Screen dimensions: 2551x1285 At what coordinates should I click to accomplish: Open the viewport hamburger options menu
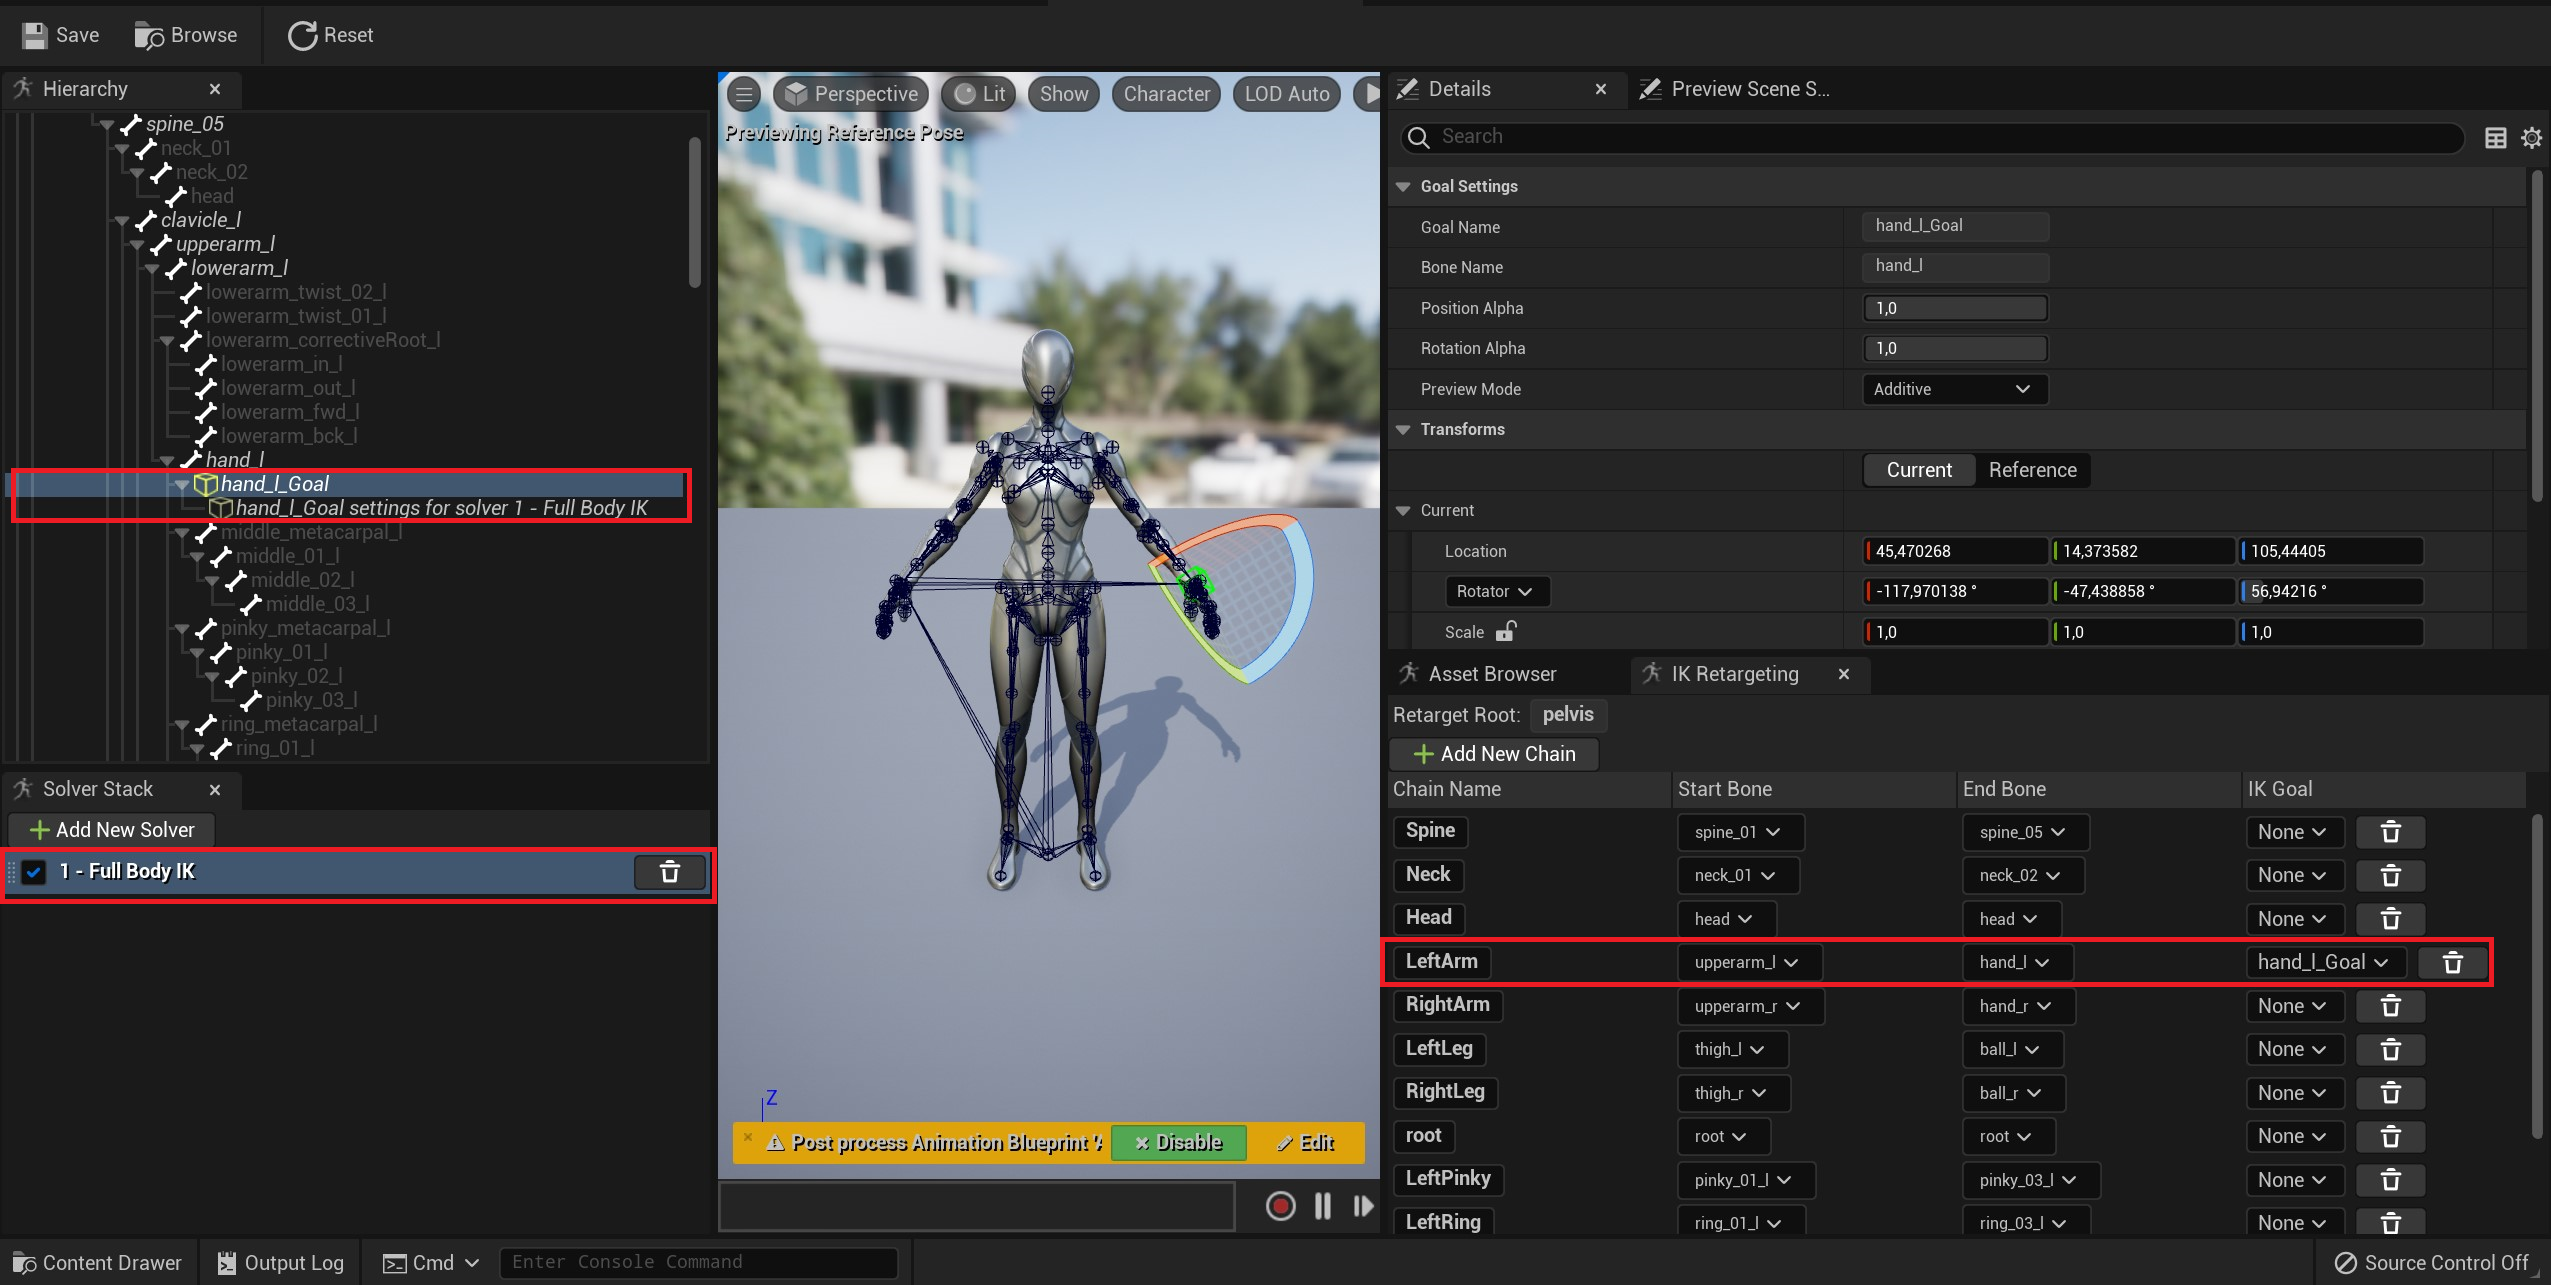pos(744,95)
